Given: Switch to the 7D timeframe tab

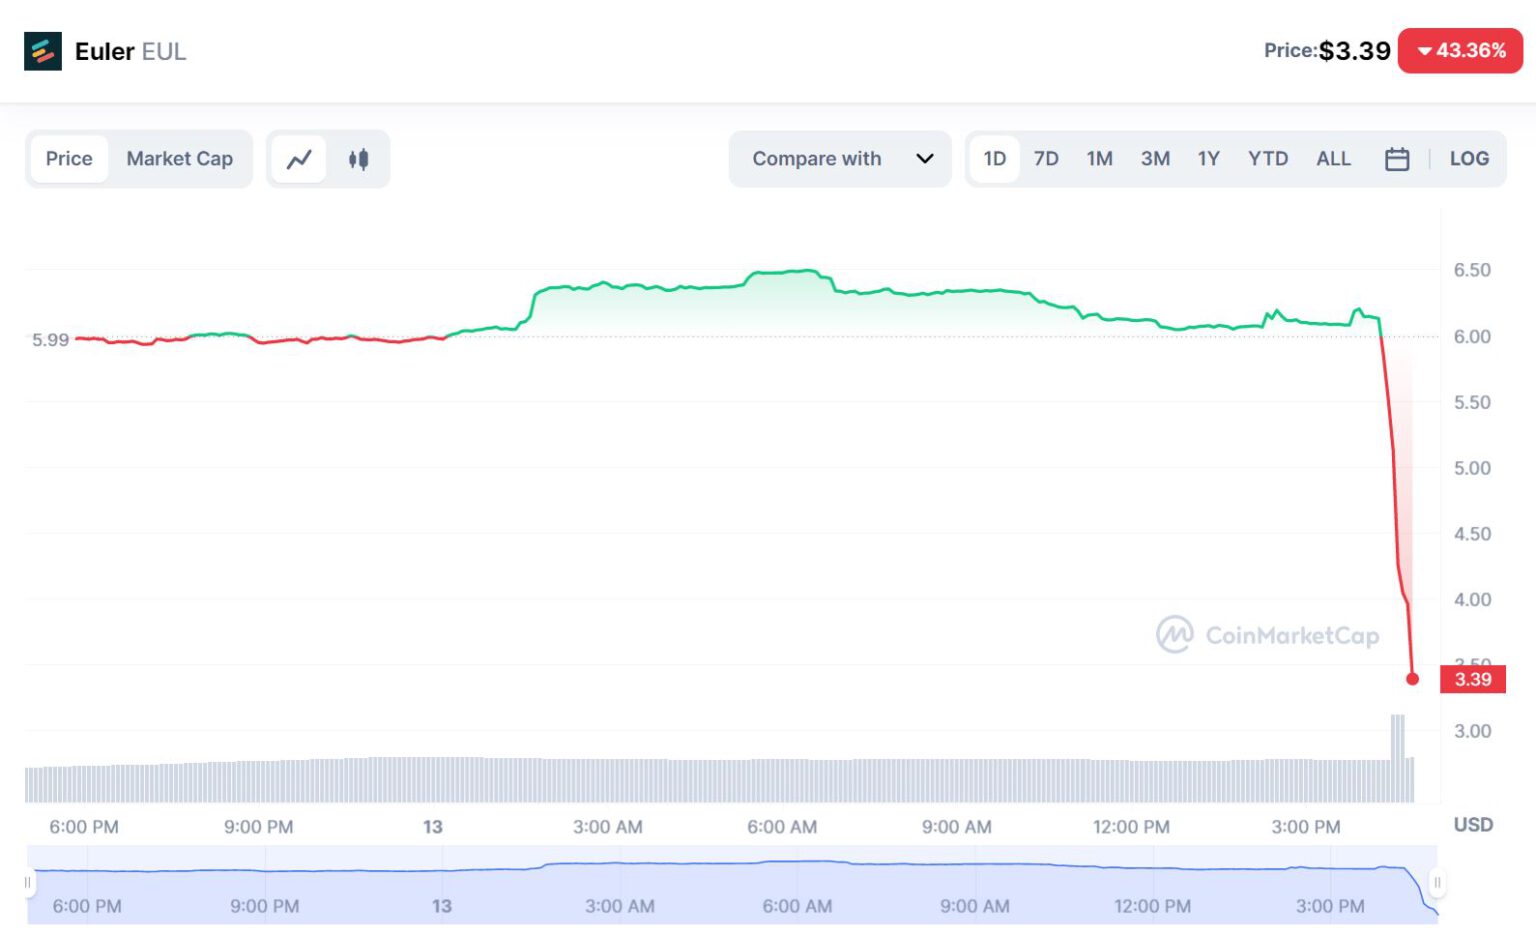Looking at the screenshot, I should pos(1046,158).
